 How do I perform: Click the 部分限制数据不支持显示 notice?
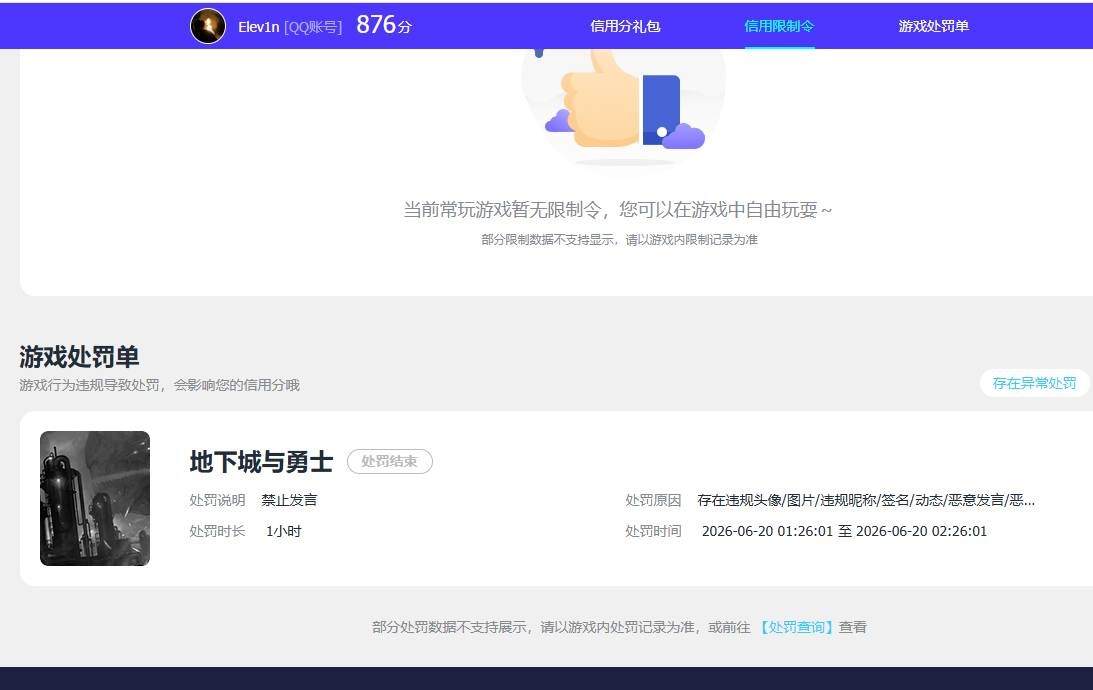click(619, 240)
